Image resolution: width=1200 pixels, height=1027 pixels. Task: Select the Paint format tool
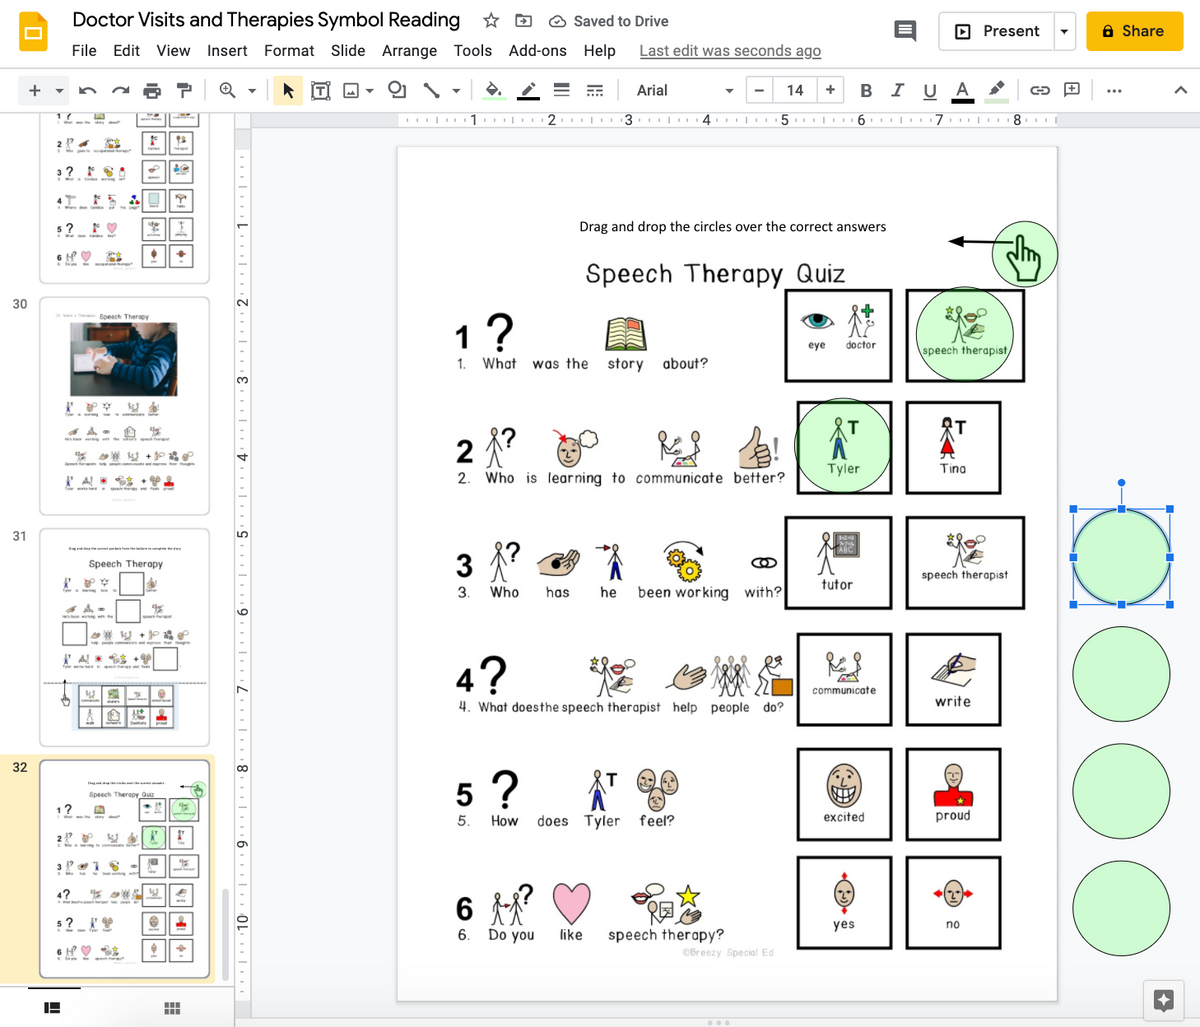coord(184,91)
